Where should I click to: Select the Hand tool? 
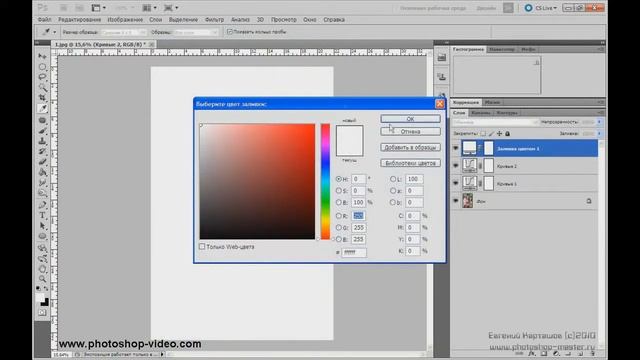pos(42,269)
